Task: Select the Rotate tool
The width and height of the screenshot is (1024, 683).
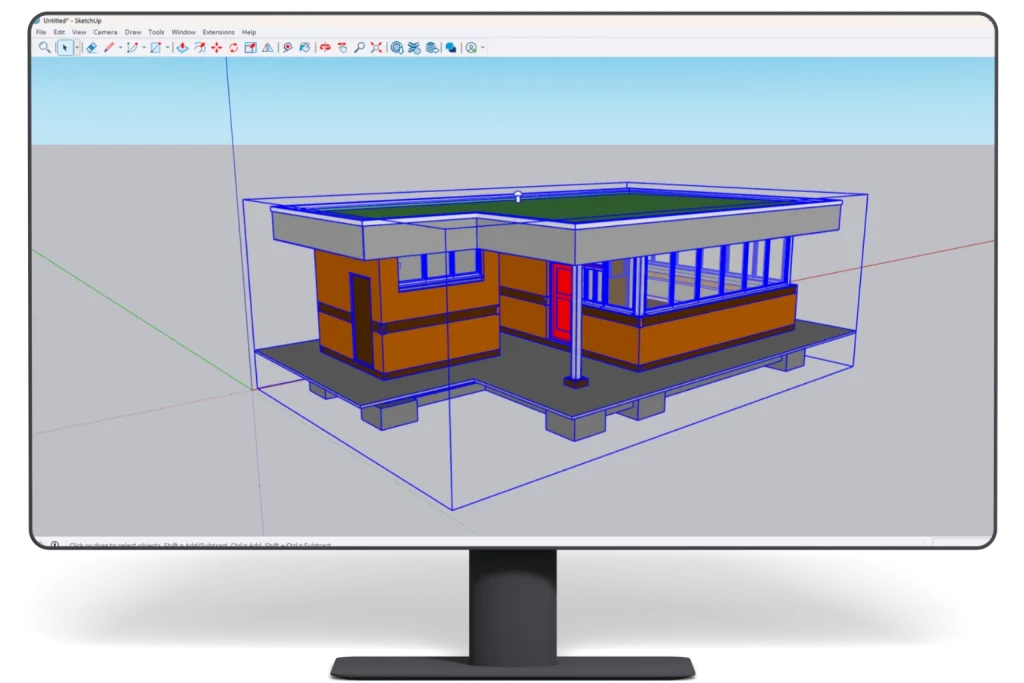Action: (233, 47)
